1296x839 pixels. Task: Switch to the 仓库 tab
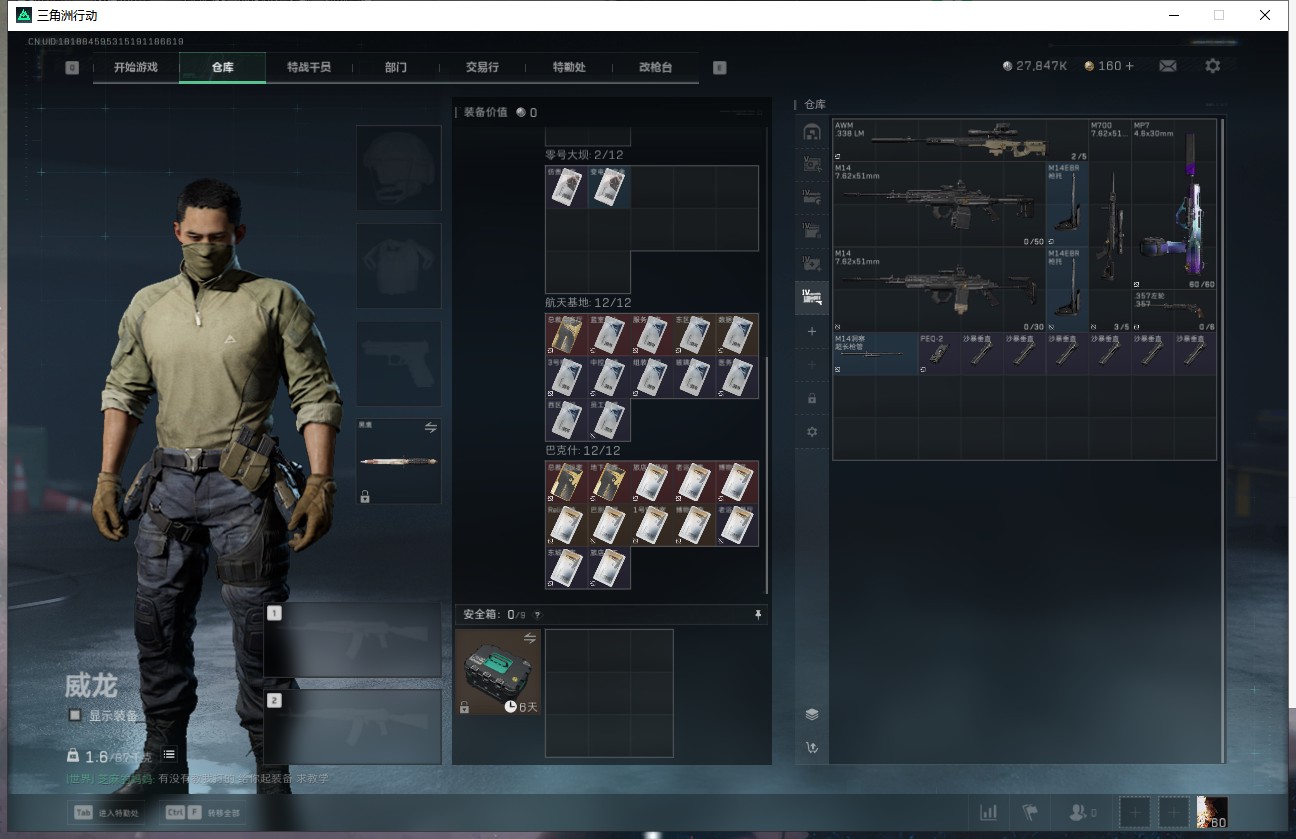(222, 67)
